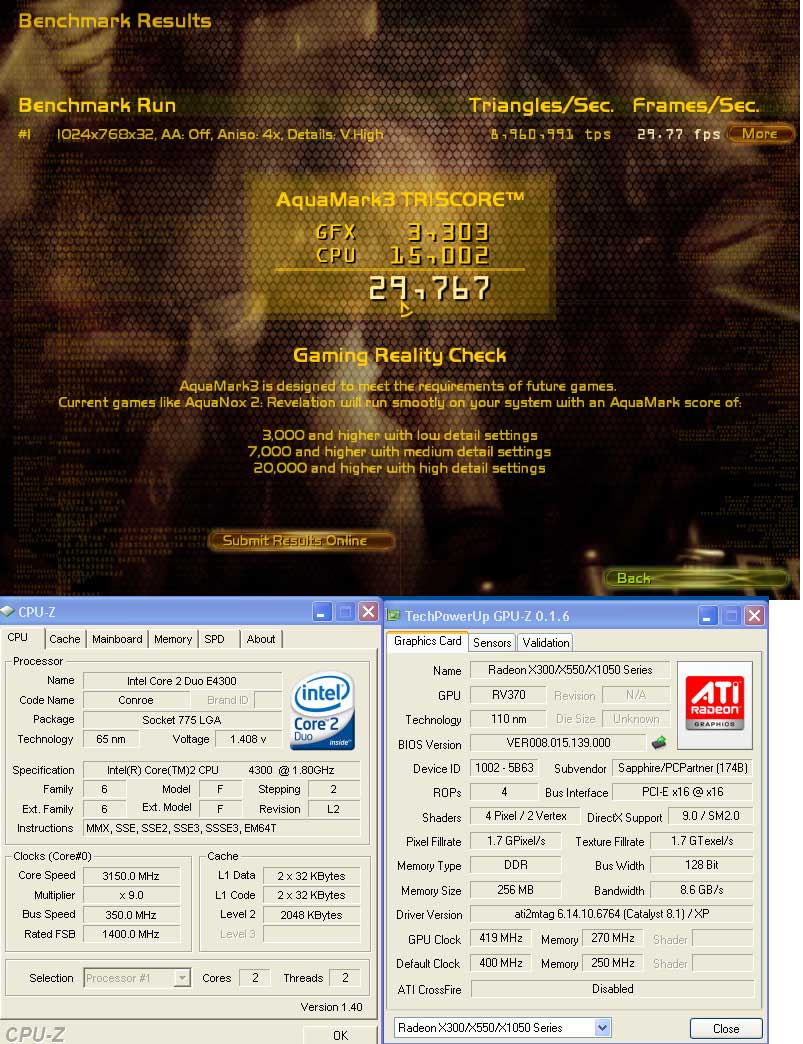The image size is (803, 1044).
Task: Open the Validation tab in GPU-Z
Action: pos(546,643)
